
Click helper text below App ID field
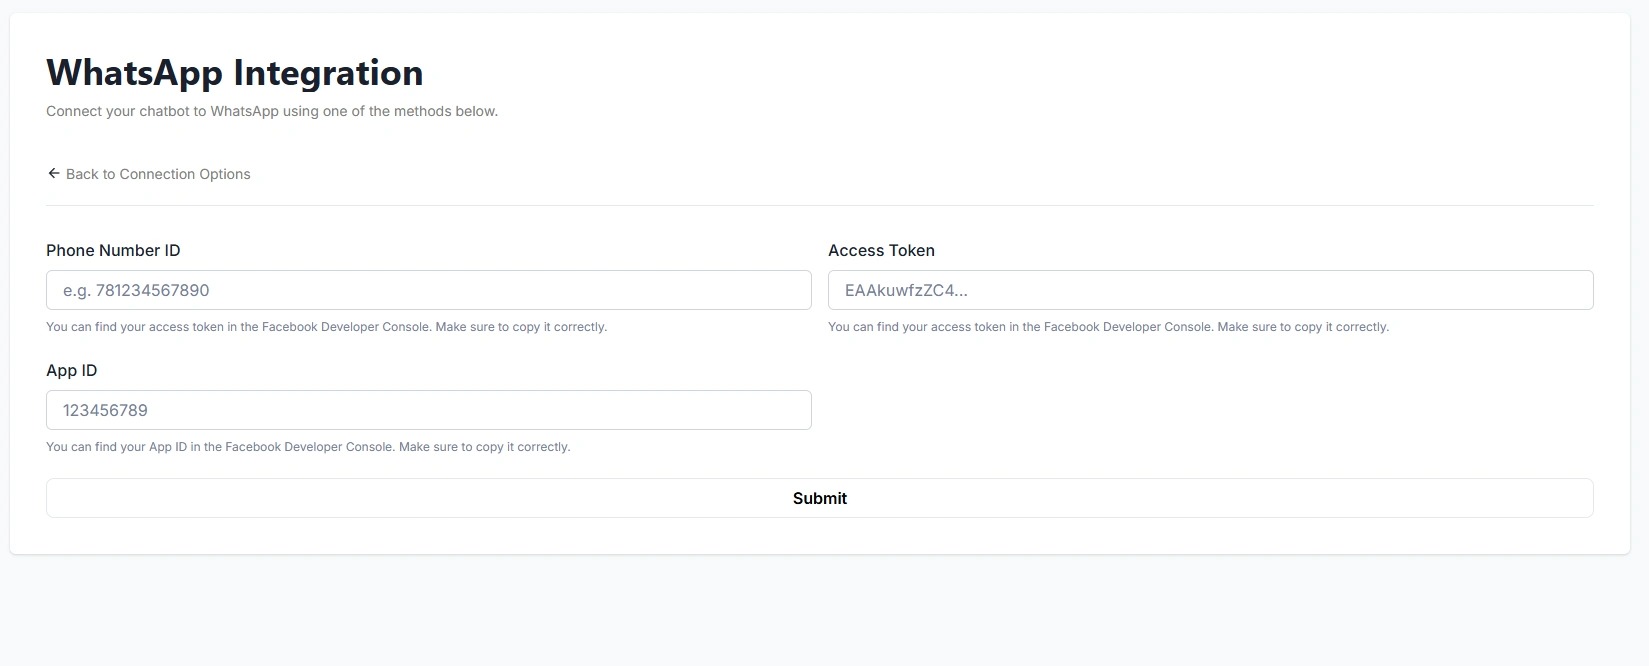coord(308,447)
